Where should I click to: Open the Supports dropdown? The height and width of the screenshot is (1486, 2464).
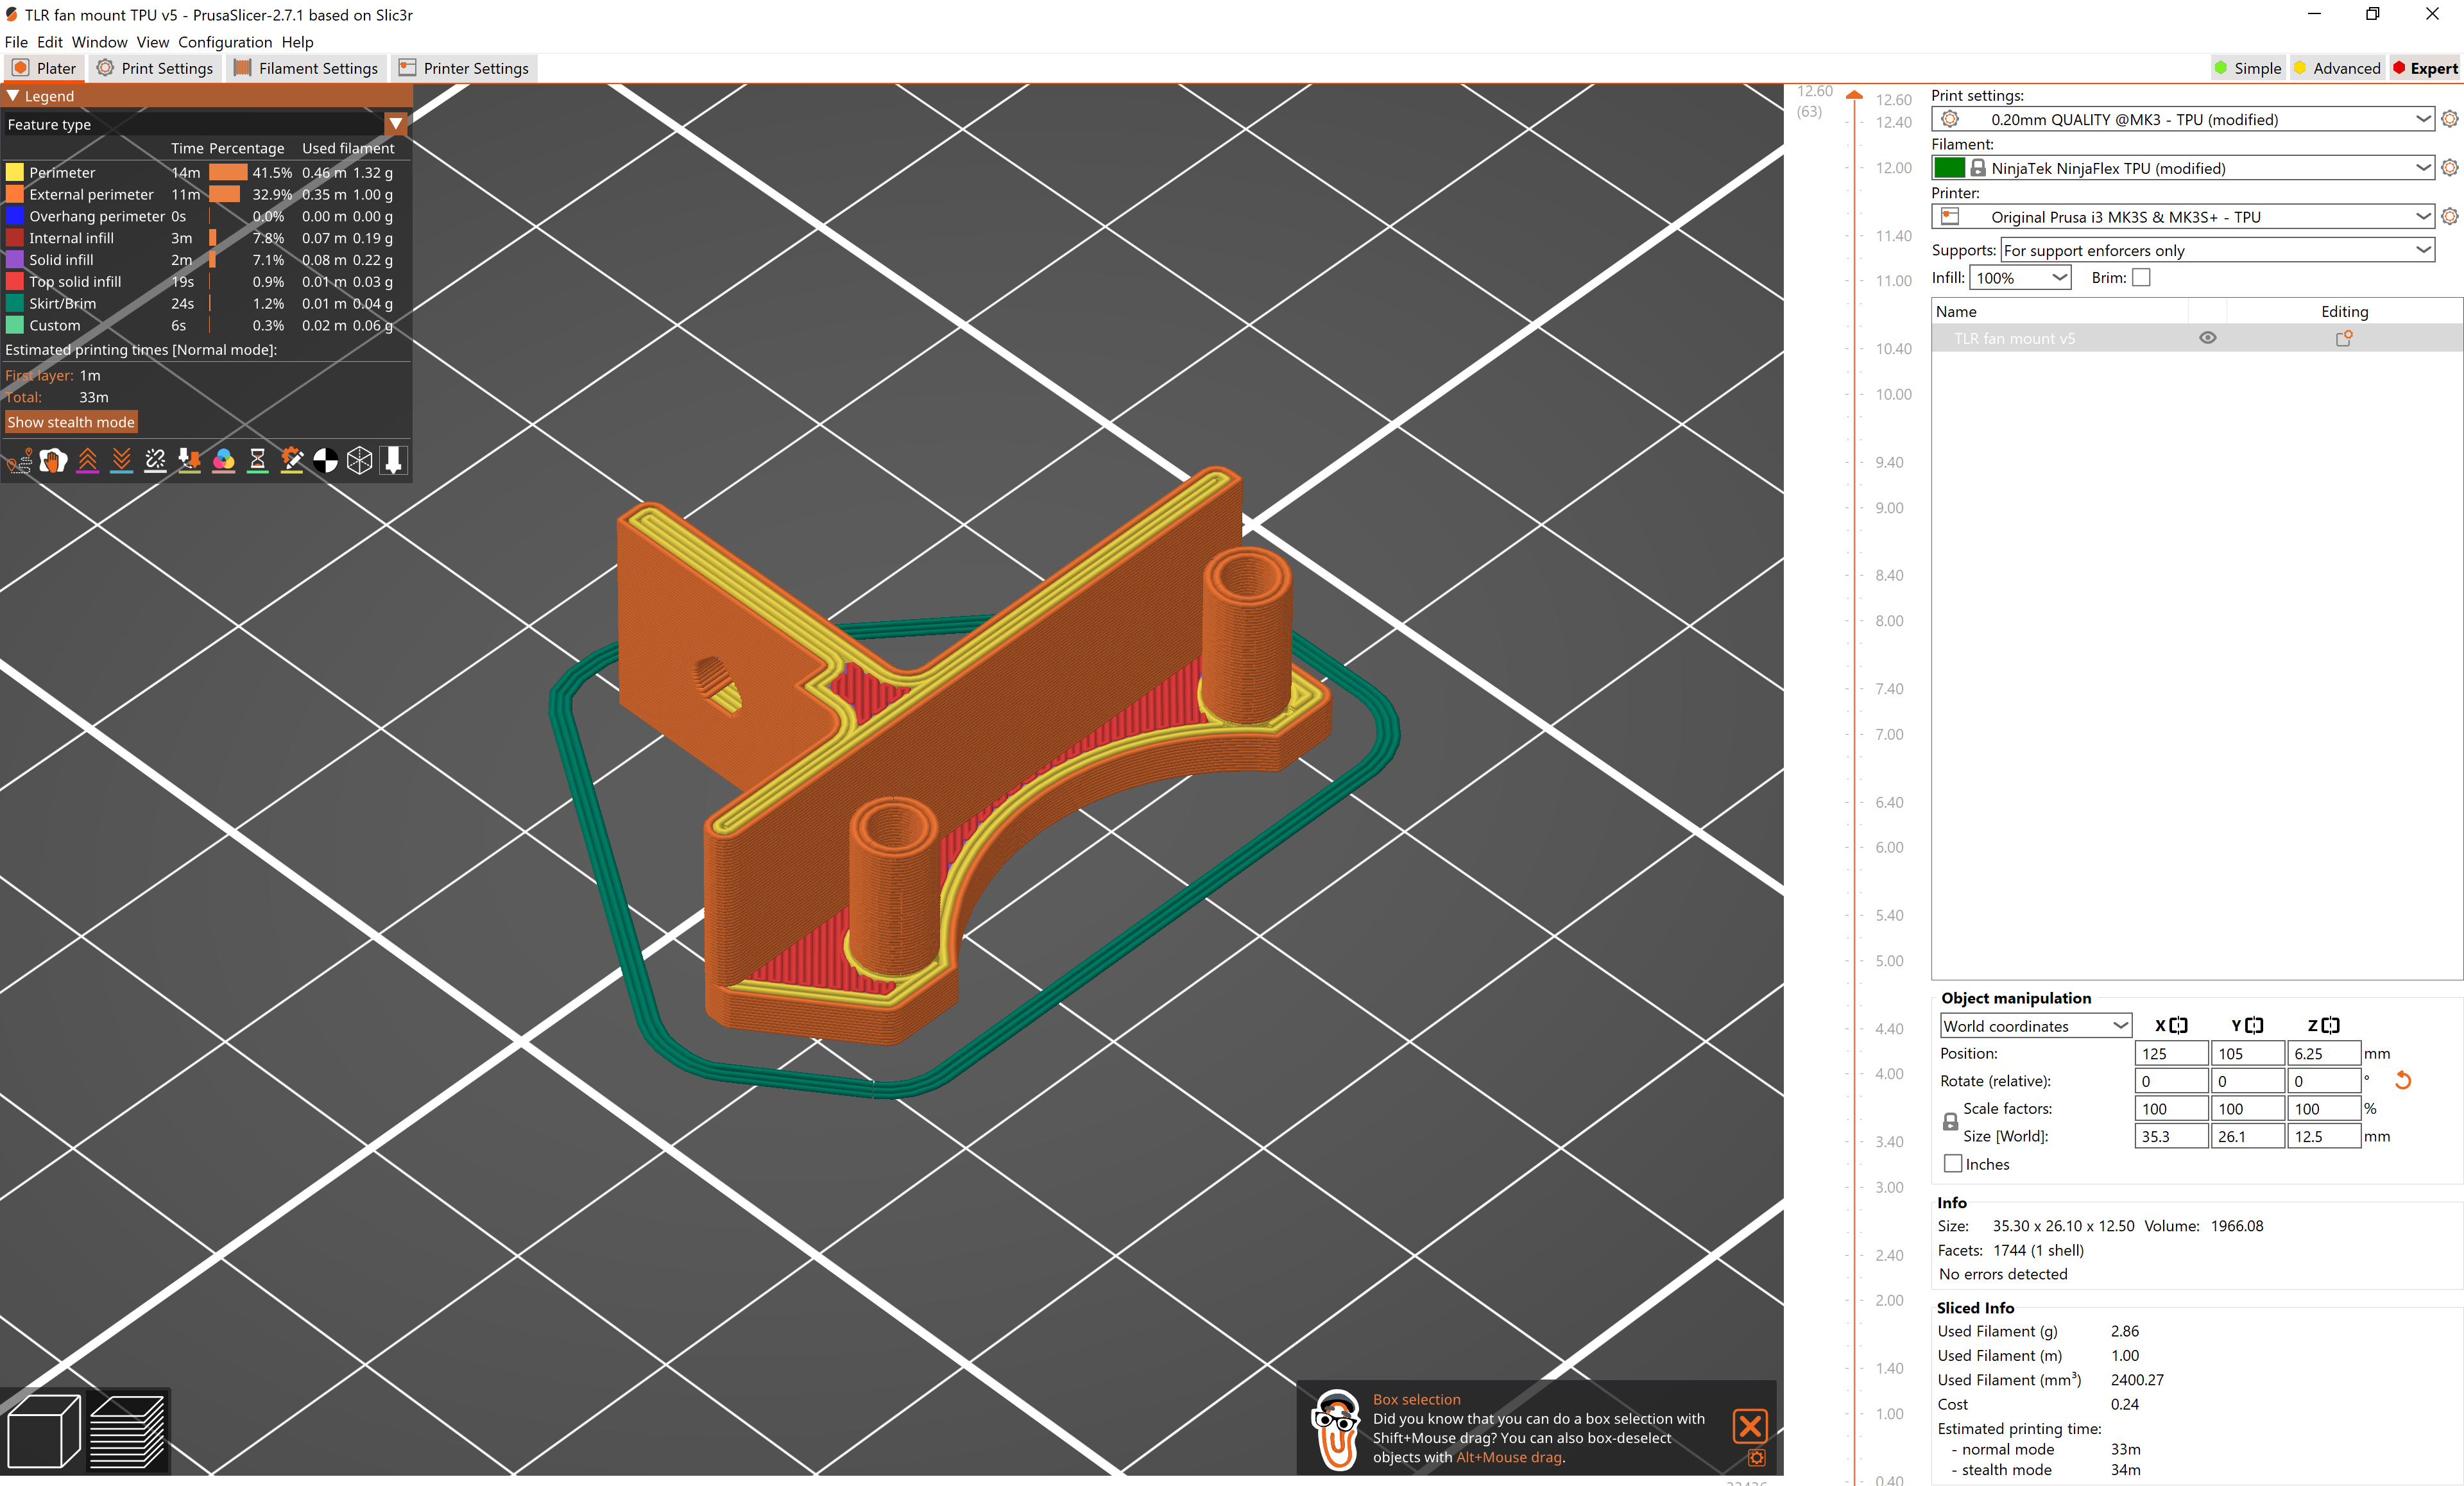(2217, 250)
